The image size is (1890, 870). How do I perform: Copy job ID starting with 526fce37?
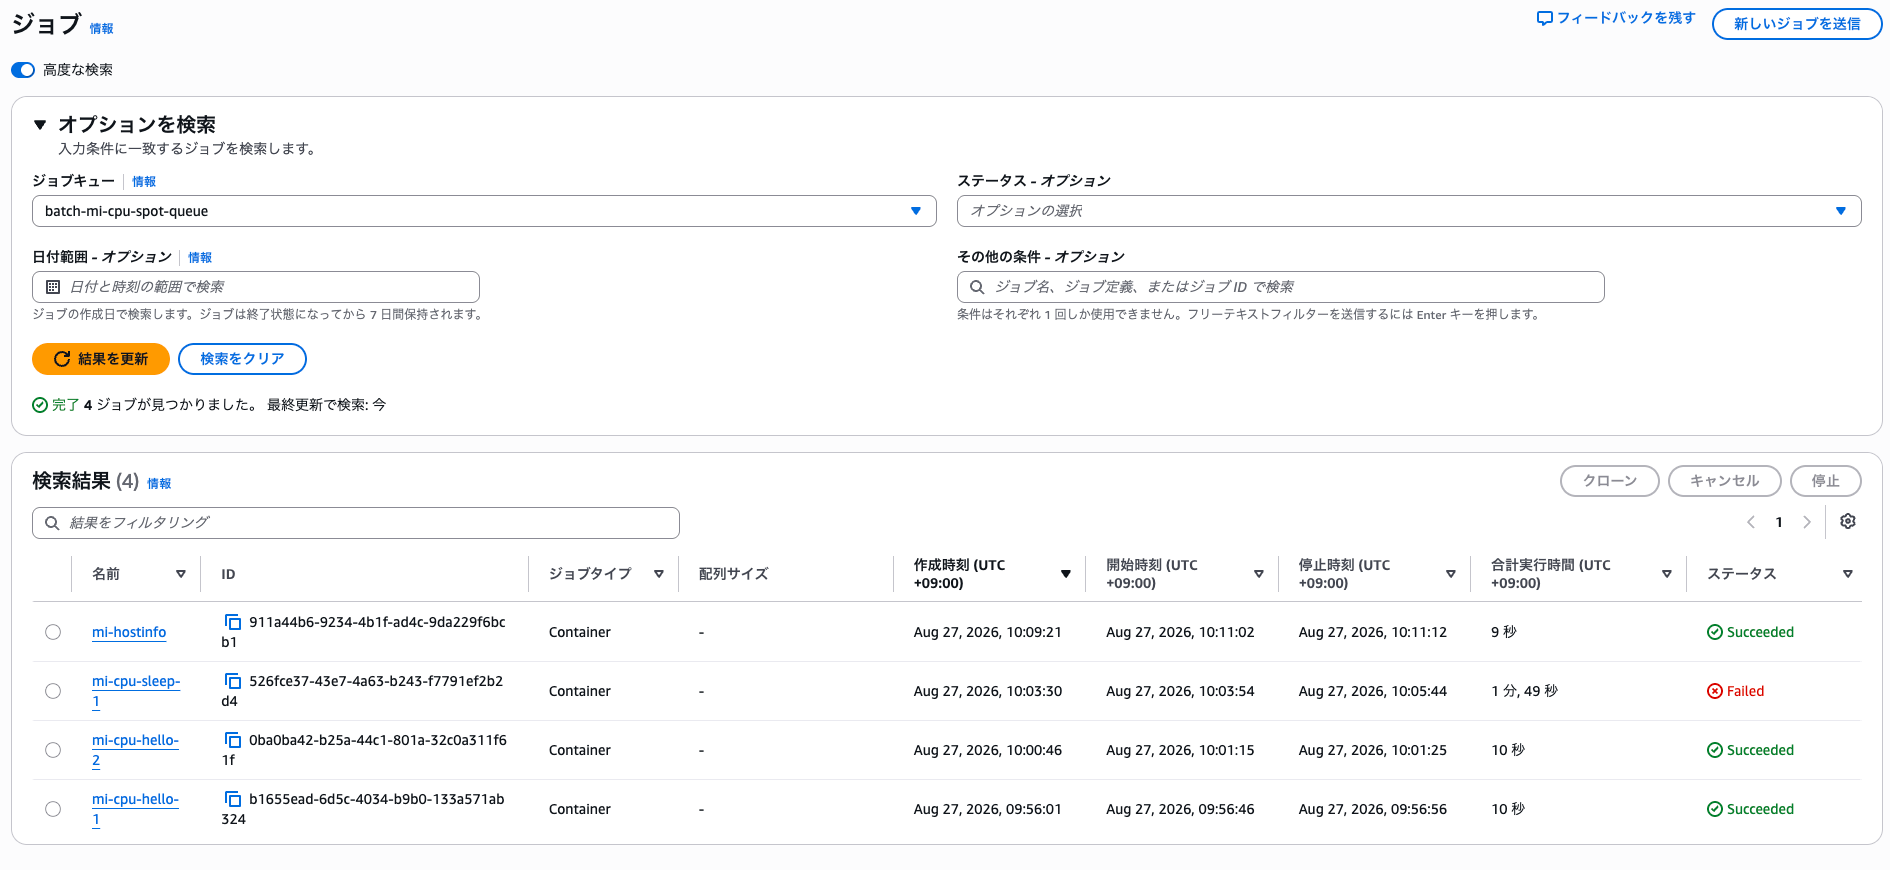pos(233,681)
